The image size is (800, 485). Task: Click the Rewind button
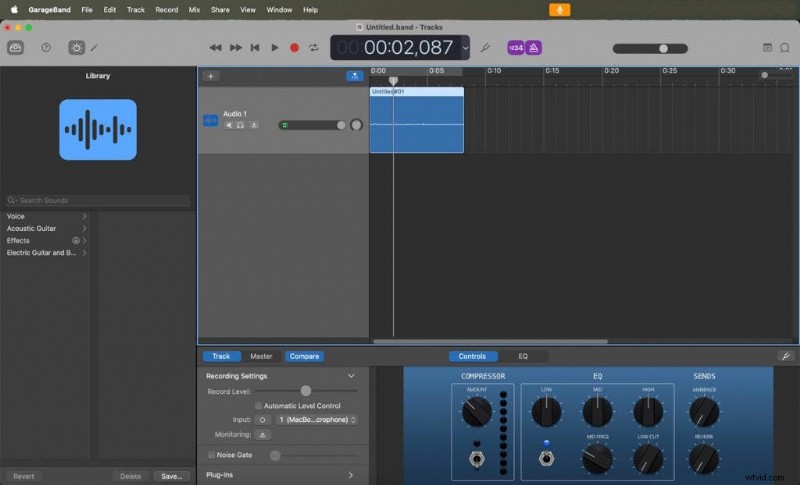pyautogui.click(x=215, y=47)
